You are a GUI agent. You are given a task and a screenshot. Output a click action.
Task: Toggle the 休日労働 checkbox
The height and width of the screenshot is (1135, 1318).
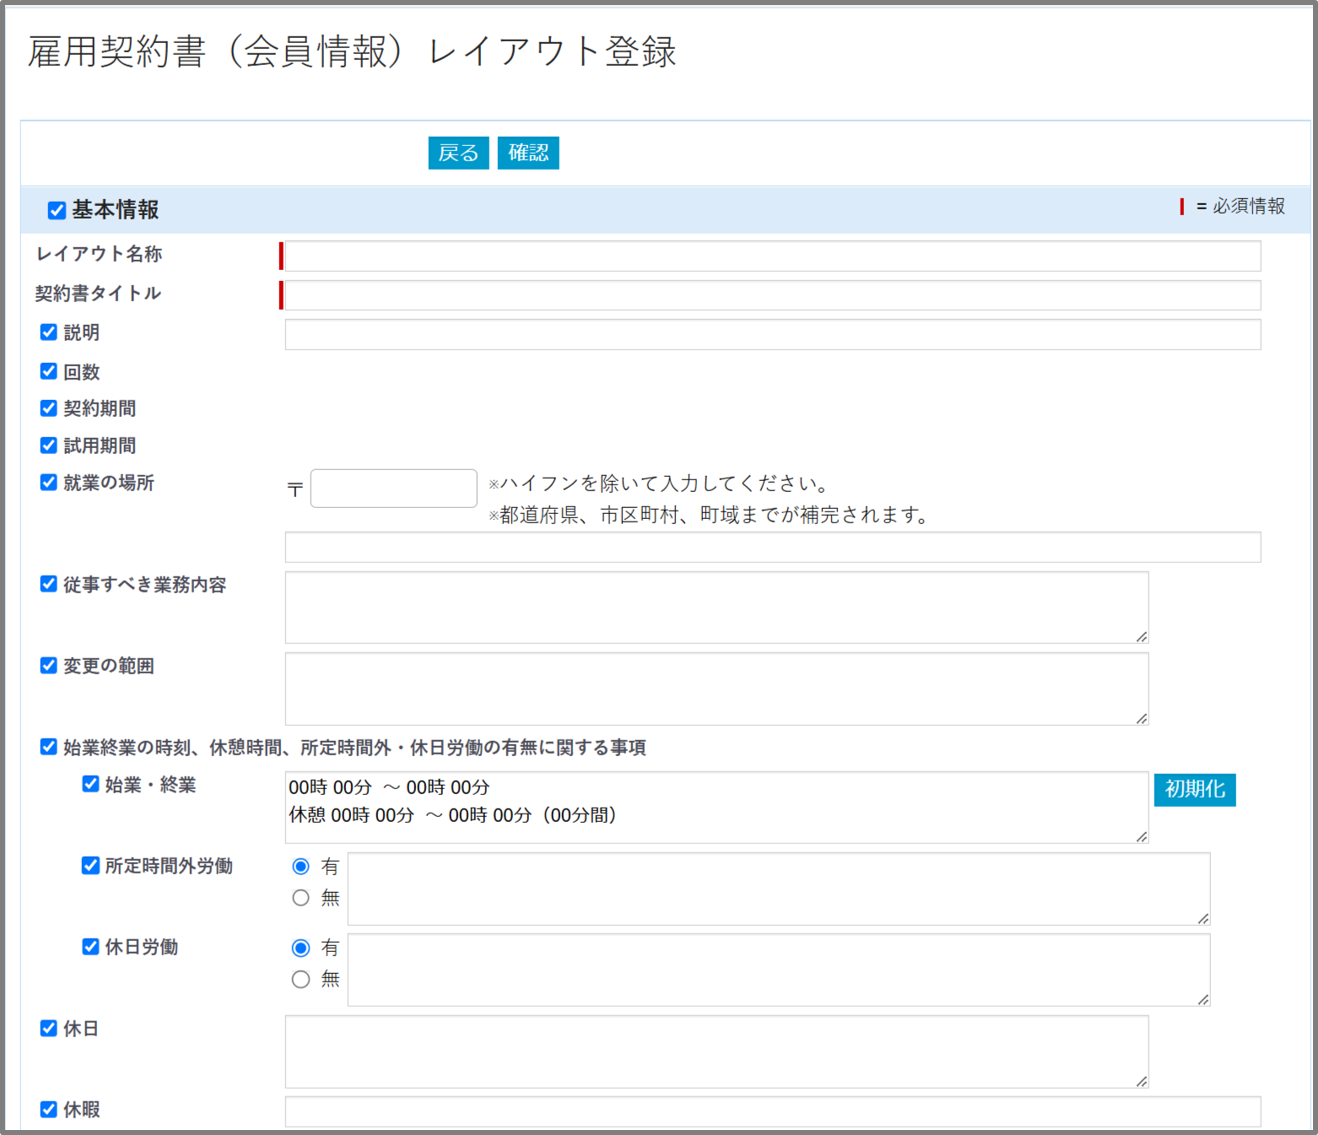pos(90,946)
